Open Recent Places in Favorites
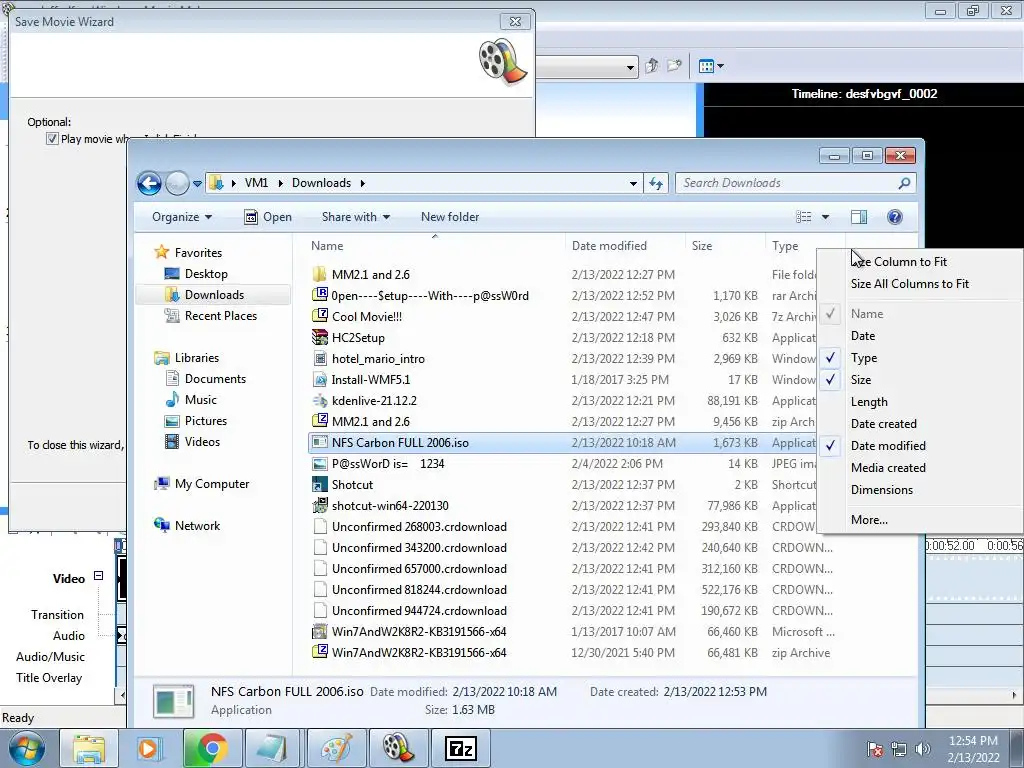 [x=221, y=315]
